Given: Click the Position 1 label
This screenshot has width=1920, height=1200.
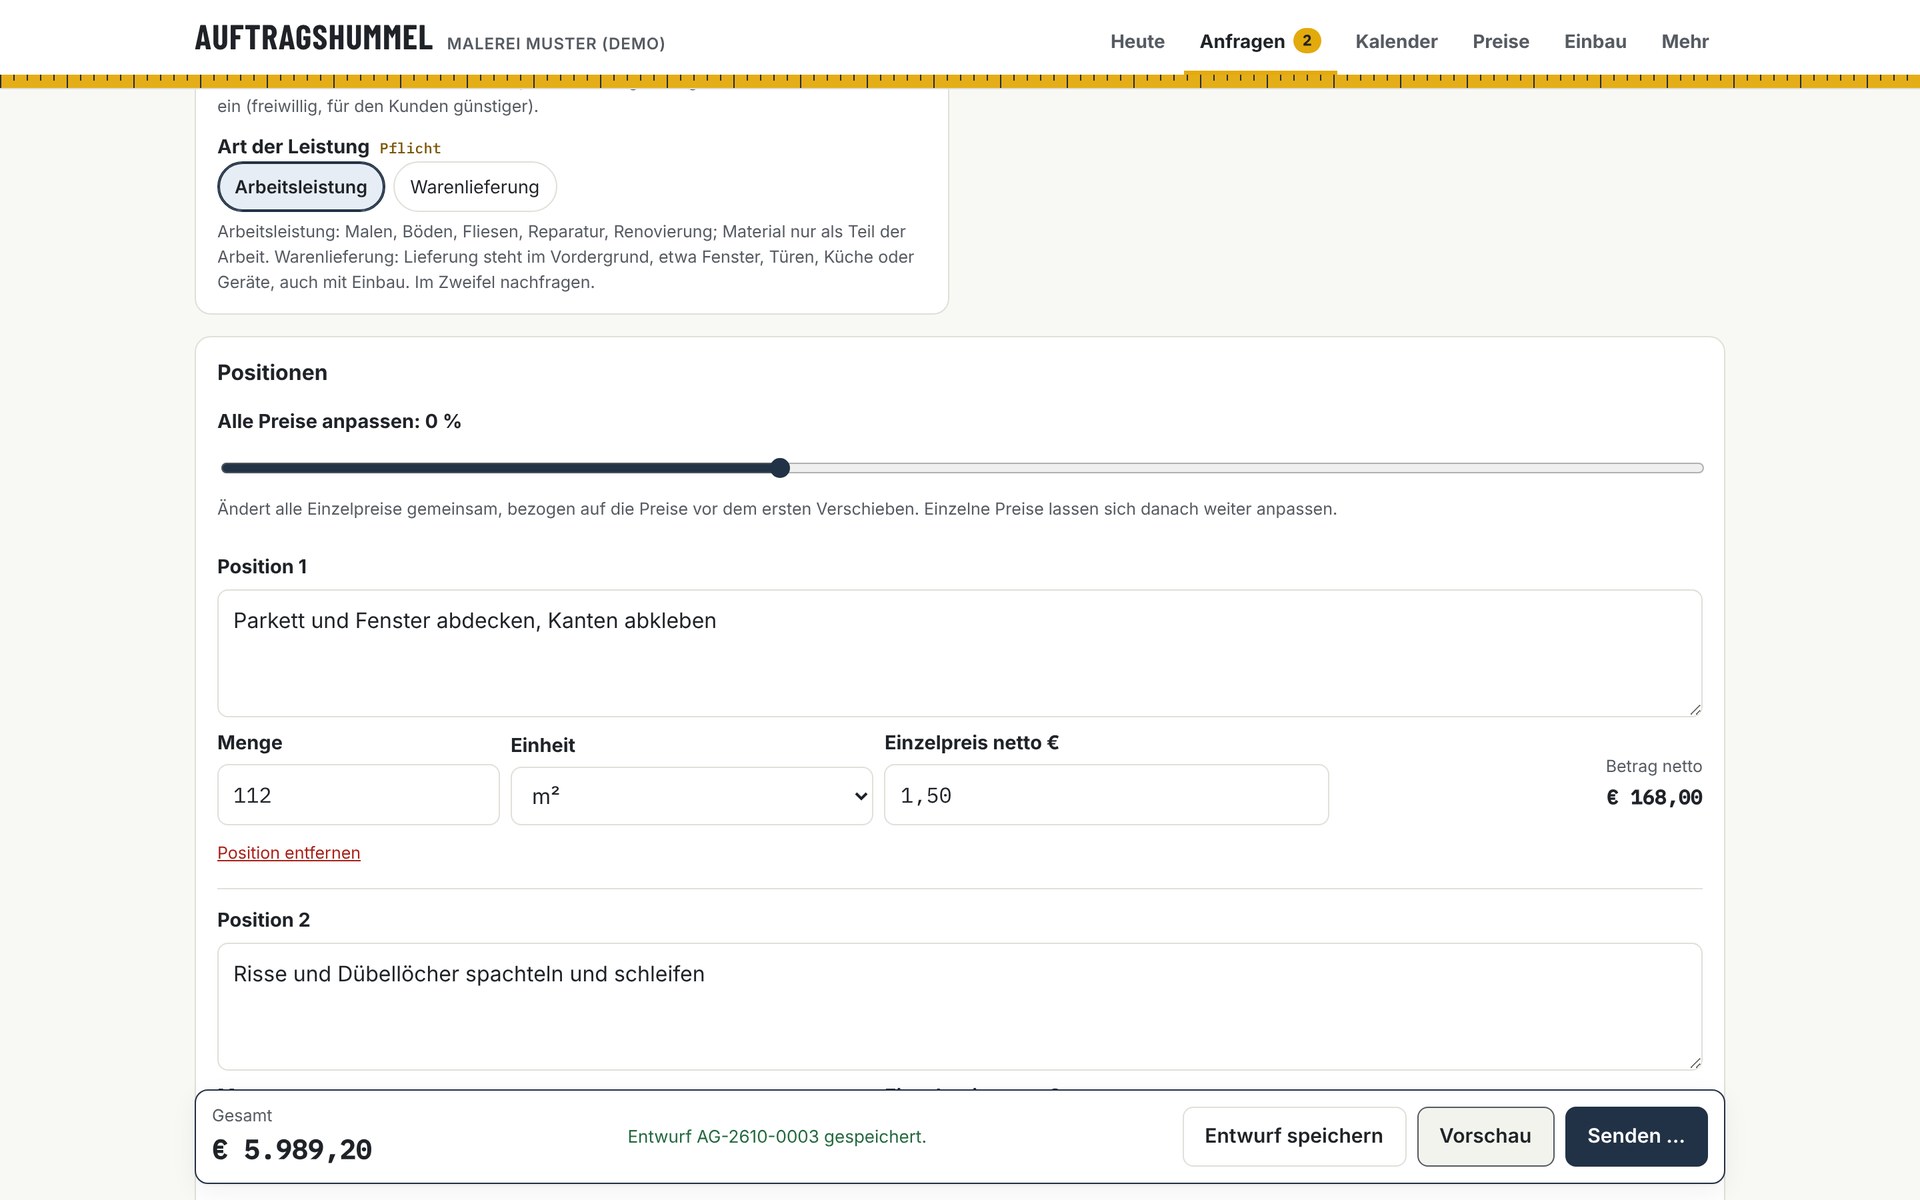Looking at the screenshot, I should (x=262, y=566).
